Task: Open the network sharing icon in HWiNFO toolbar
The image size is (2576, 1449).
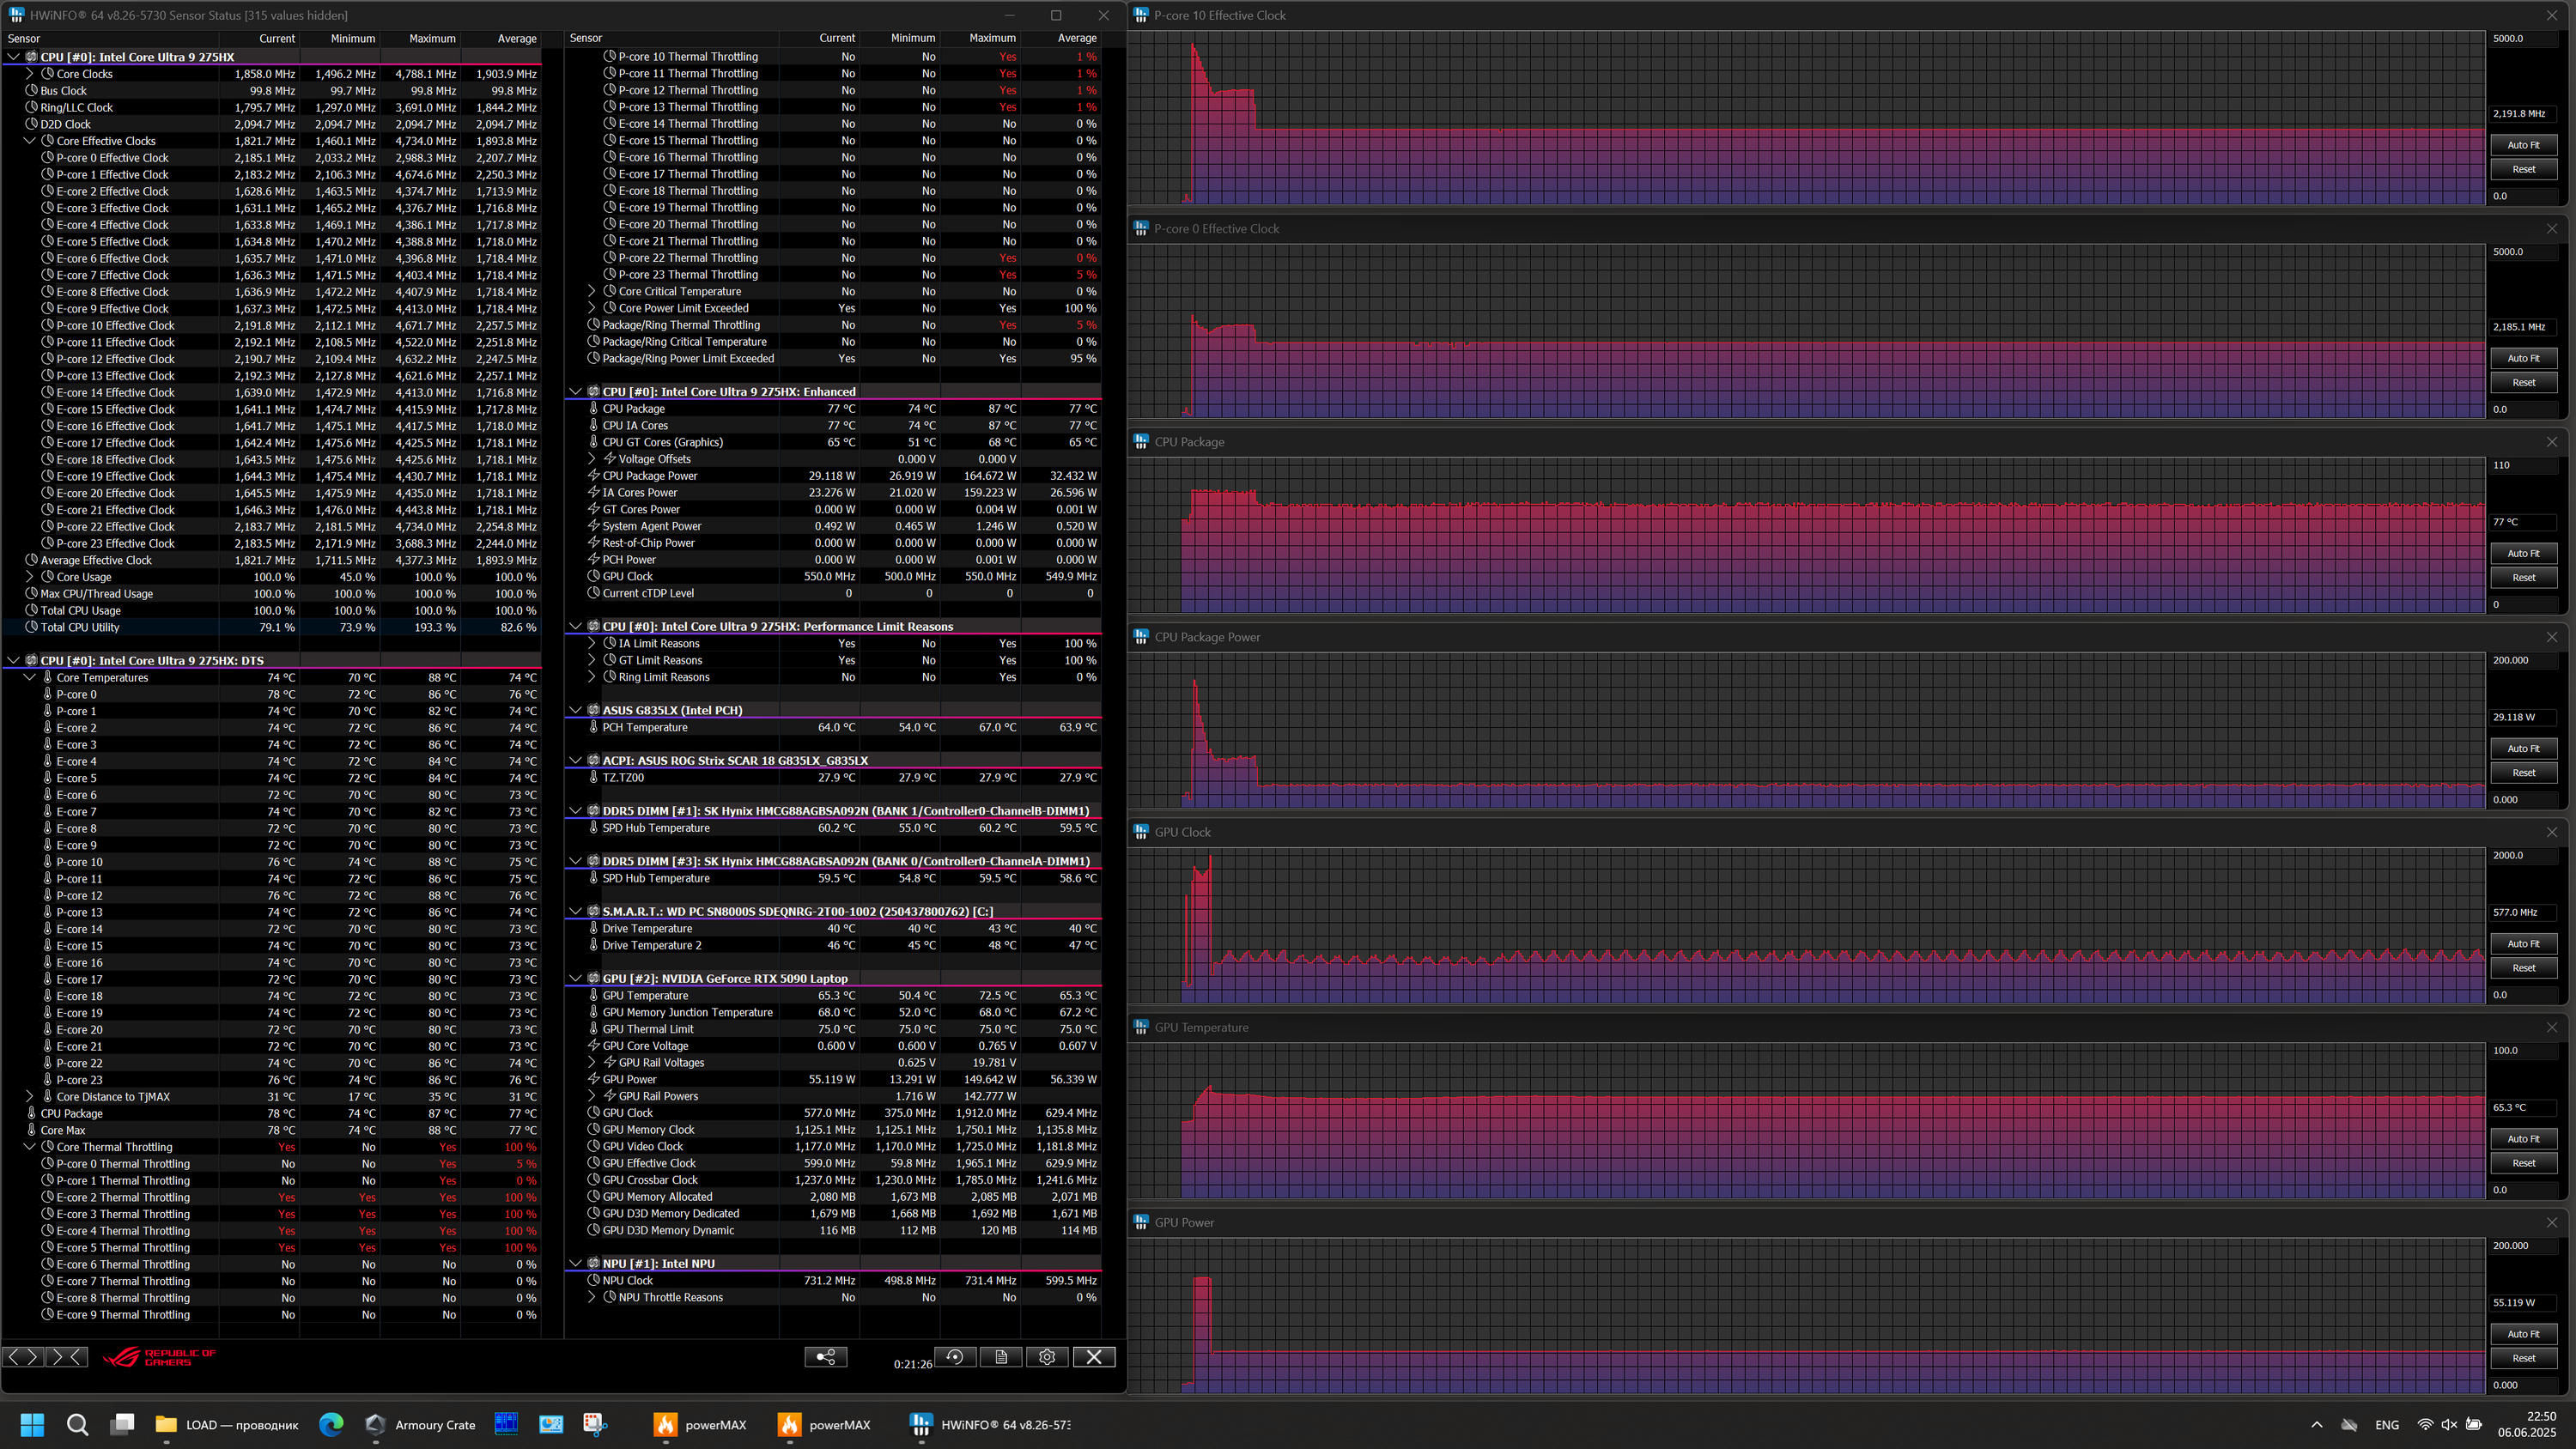Action: 825,1356
